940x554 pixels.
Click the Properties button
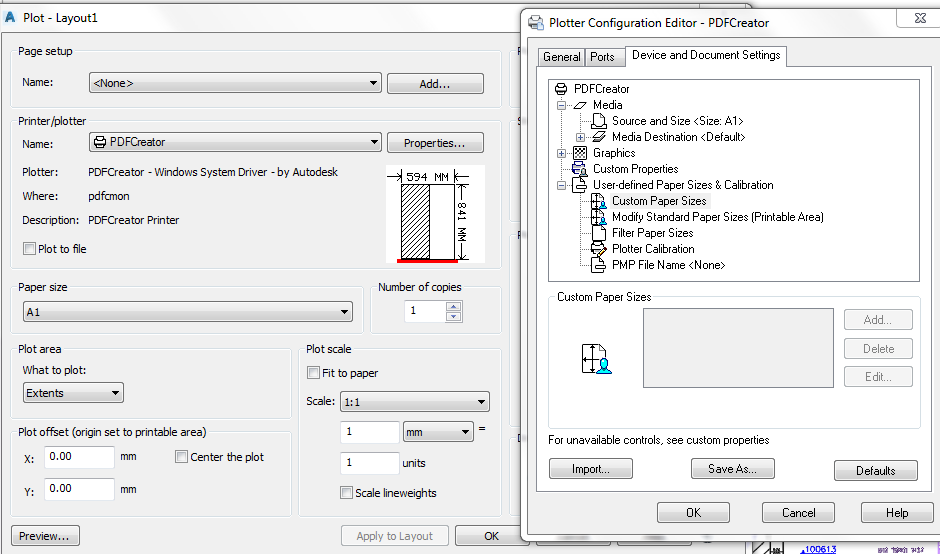pyautogui.click(x=435, y=143)
